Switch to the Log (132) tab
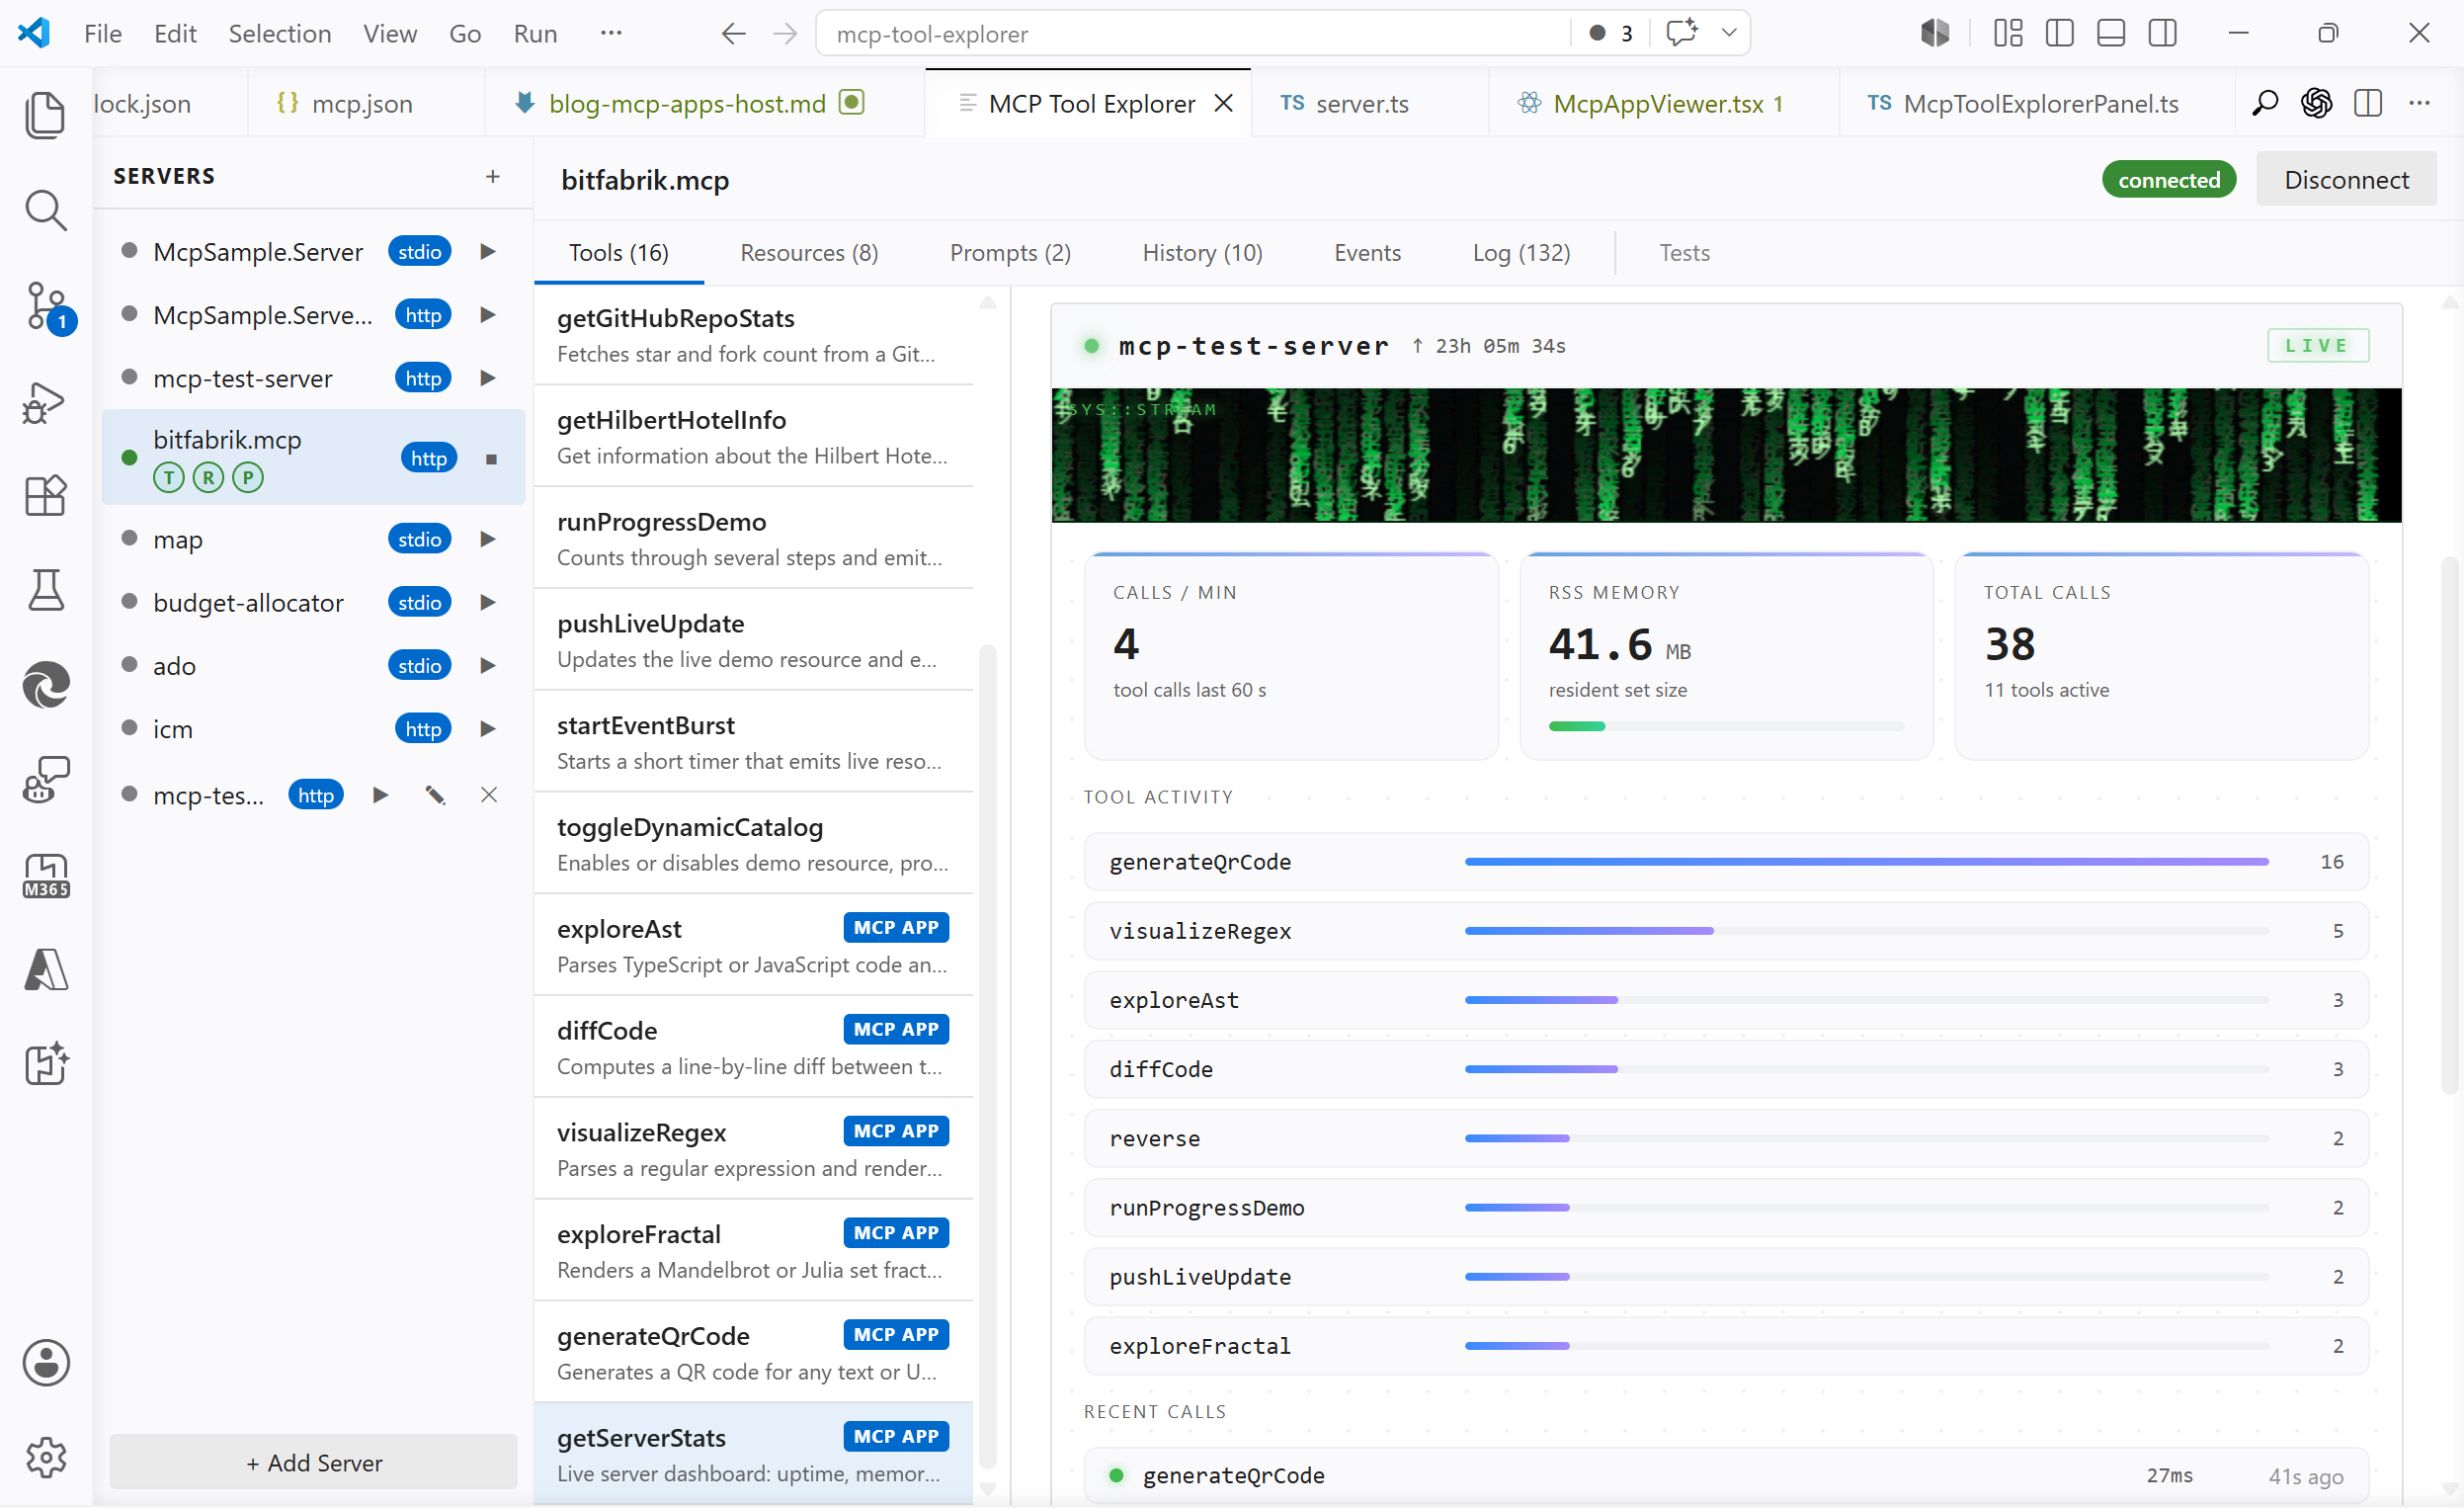The image size is (2464, 1508). pyautogui.click(x=1521, y=253)
